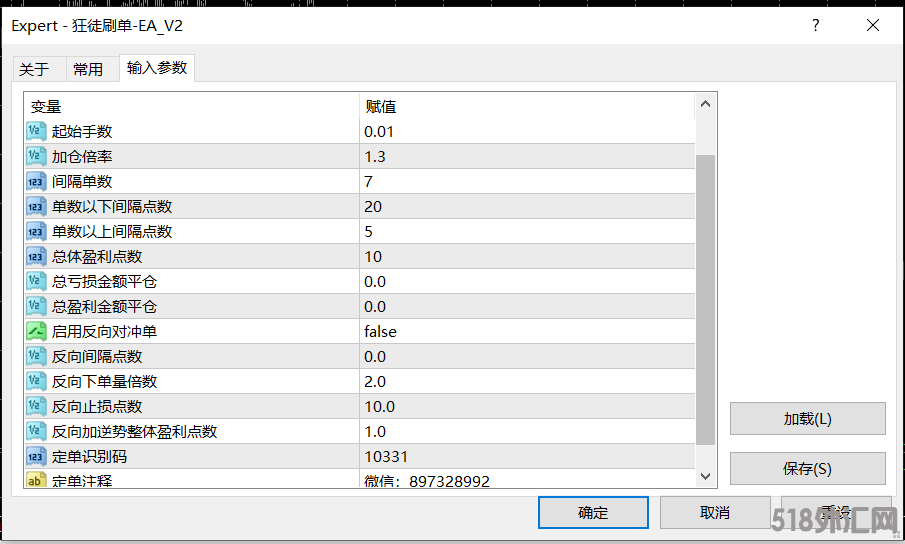The width and height of the screenshot is (905, 544).
Task: Select the 单数以上间隔点数 value 5
Action: click(x=368, y=231)
